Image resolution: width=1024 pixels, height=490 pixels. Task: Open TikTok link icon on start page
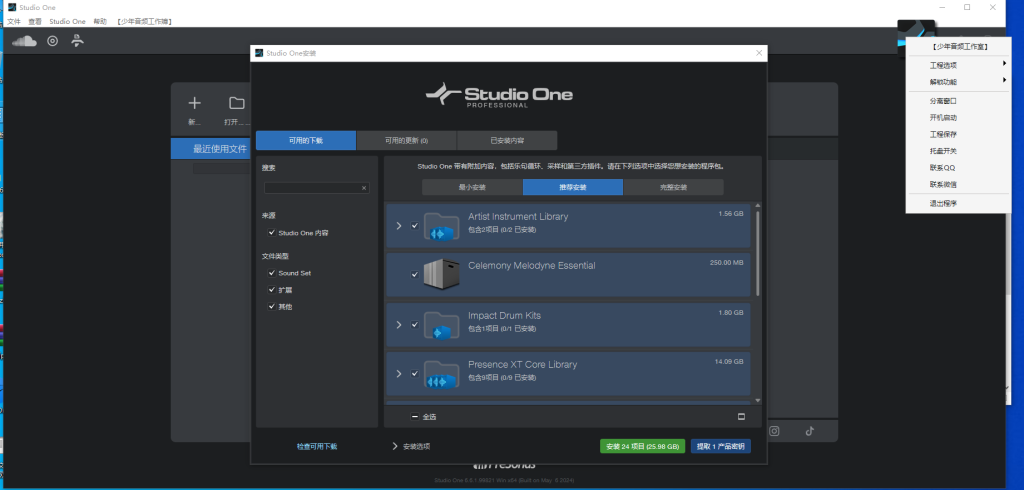click(810, 431)
